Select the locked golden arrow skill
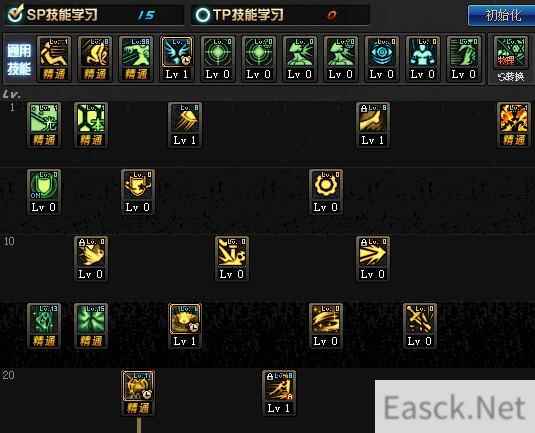 [x=373, y=259]
